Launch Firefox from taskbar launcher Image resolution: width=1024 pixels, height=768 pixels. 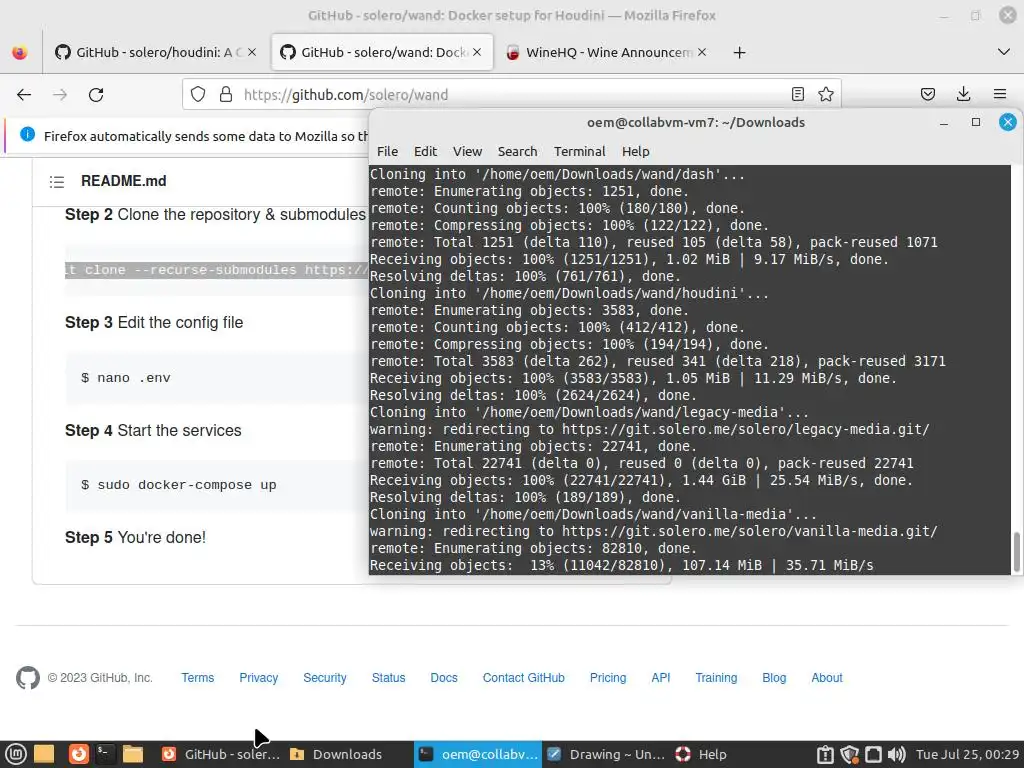(79, 754)
